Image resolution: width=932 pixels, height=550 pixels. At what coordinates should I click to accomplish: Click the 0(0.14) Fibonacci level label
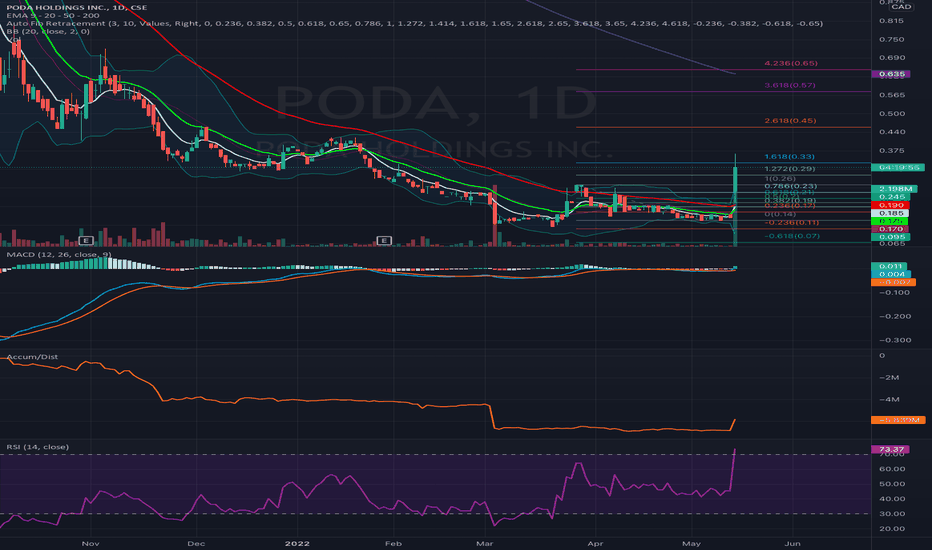(780, 214)
